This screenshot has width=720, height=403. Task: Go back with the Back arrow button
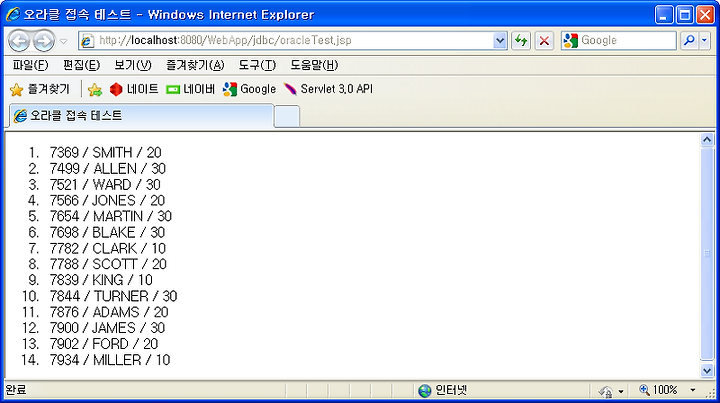click(x=19, y=41)
